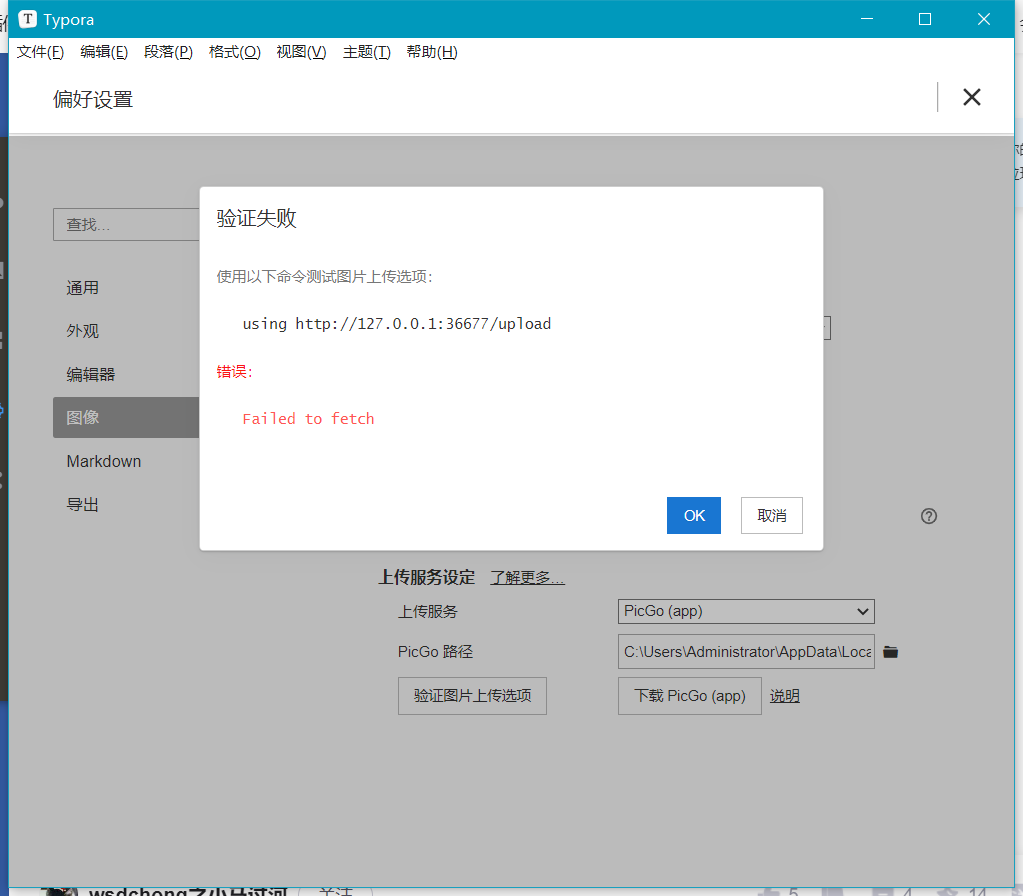Open the 视图(V) menu
Image resolution: width=1023 pixels, height=896 pixels.
click(x=301, y=52)
